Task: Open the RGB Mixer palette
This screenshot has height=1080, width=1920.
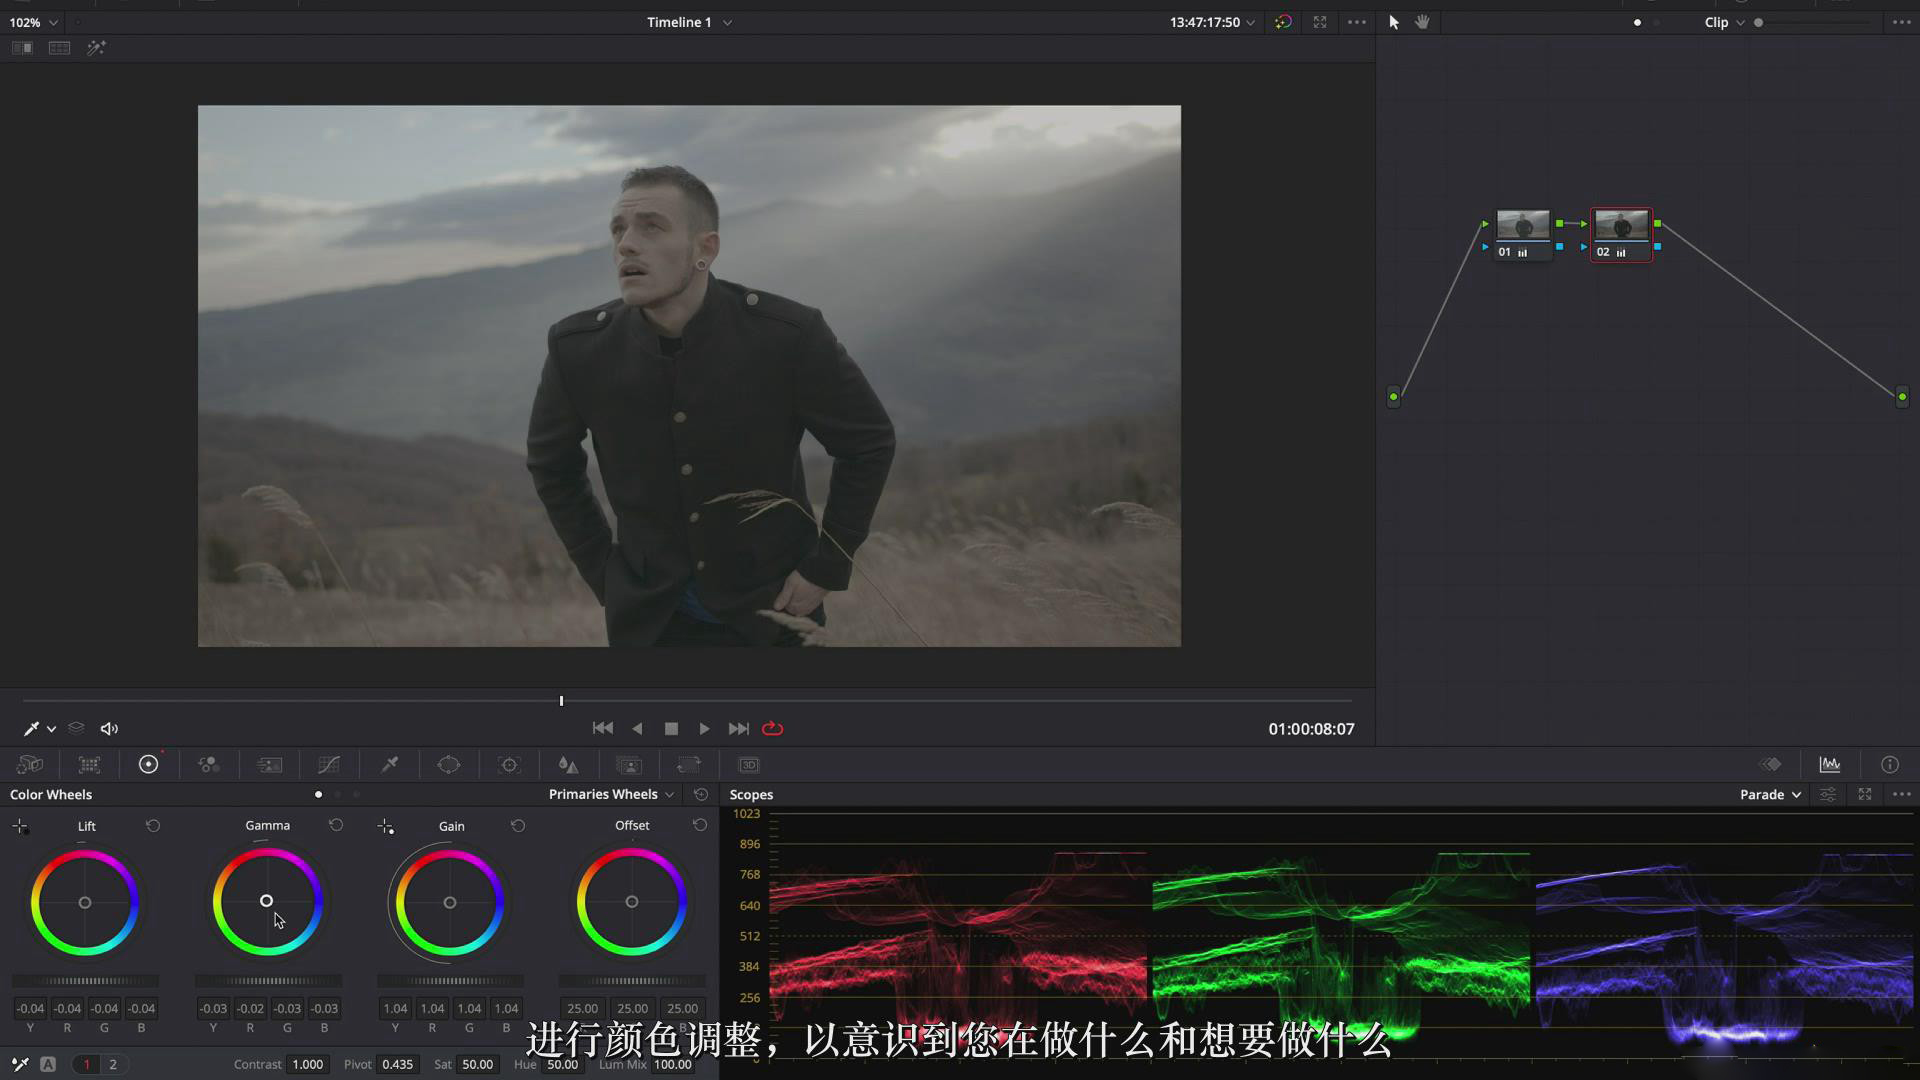Action: (x=209, y=765)
